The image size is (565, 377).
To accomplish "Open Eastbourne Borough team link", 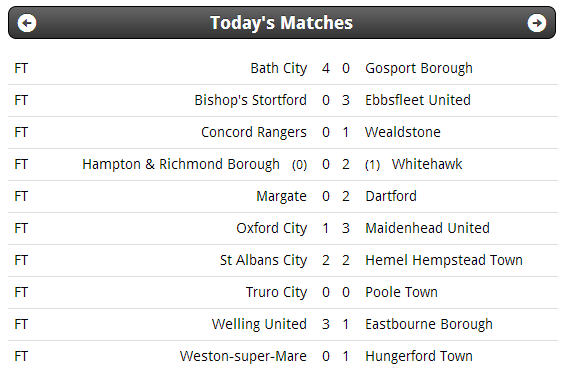I will [429, 324].
